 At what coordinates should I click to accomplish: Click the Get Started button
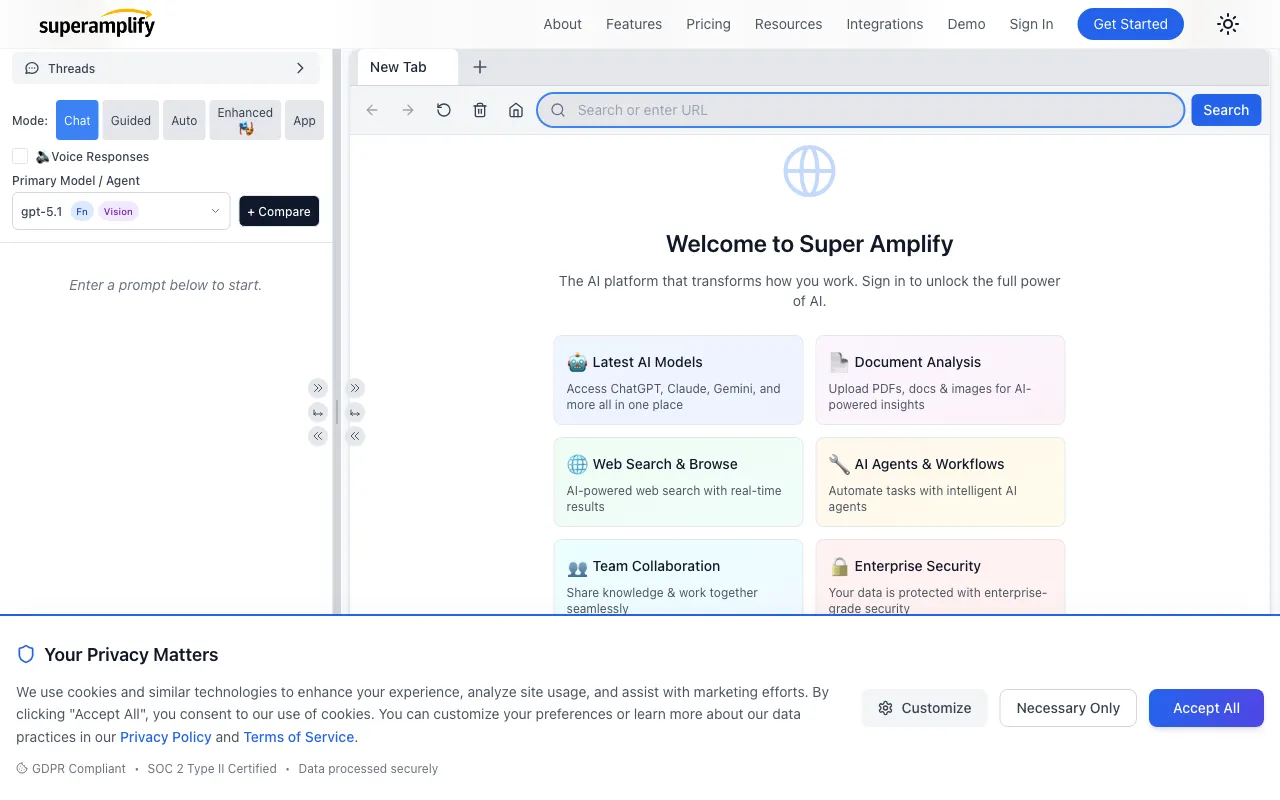coord(1130,24)
